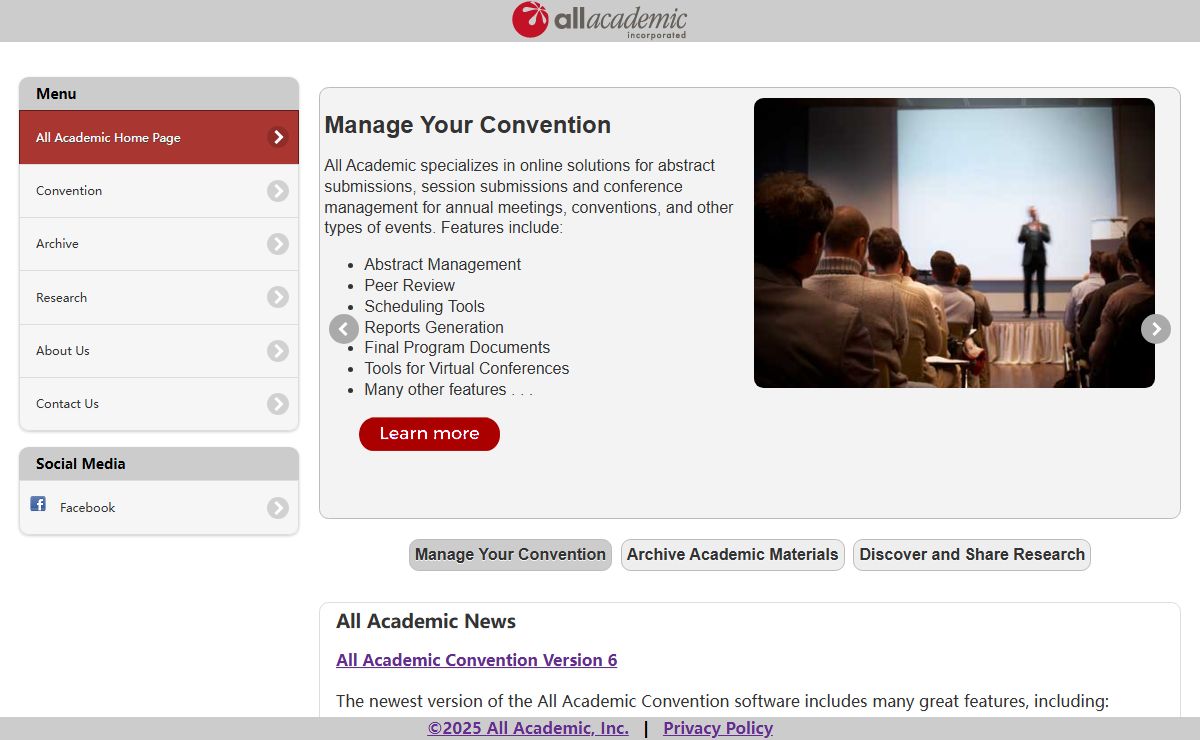Screen dimensions: 1200x740
Task: Click the Abstract Management bullet text
Action: pos(443,265)
